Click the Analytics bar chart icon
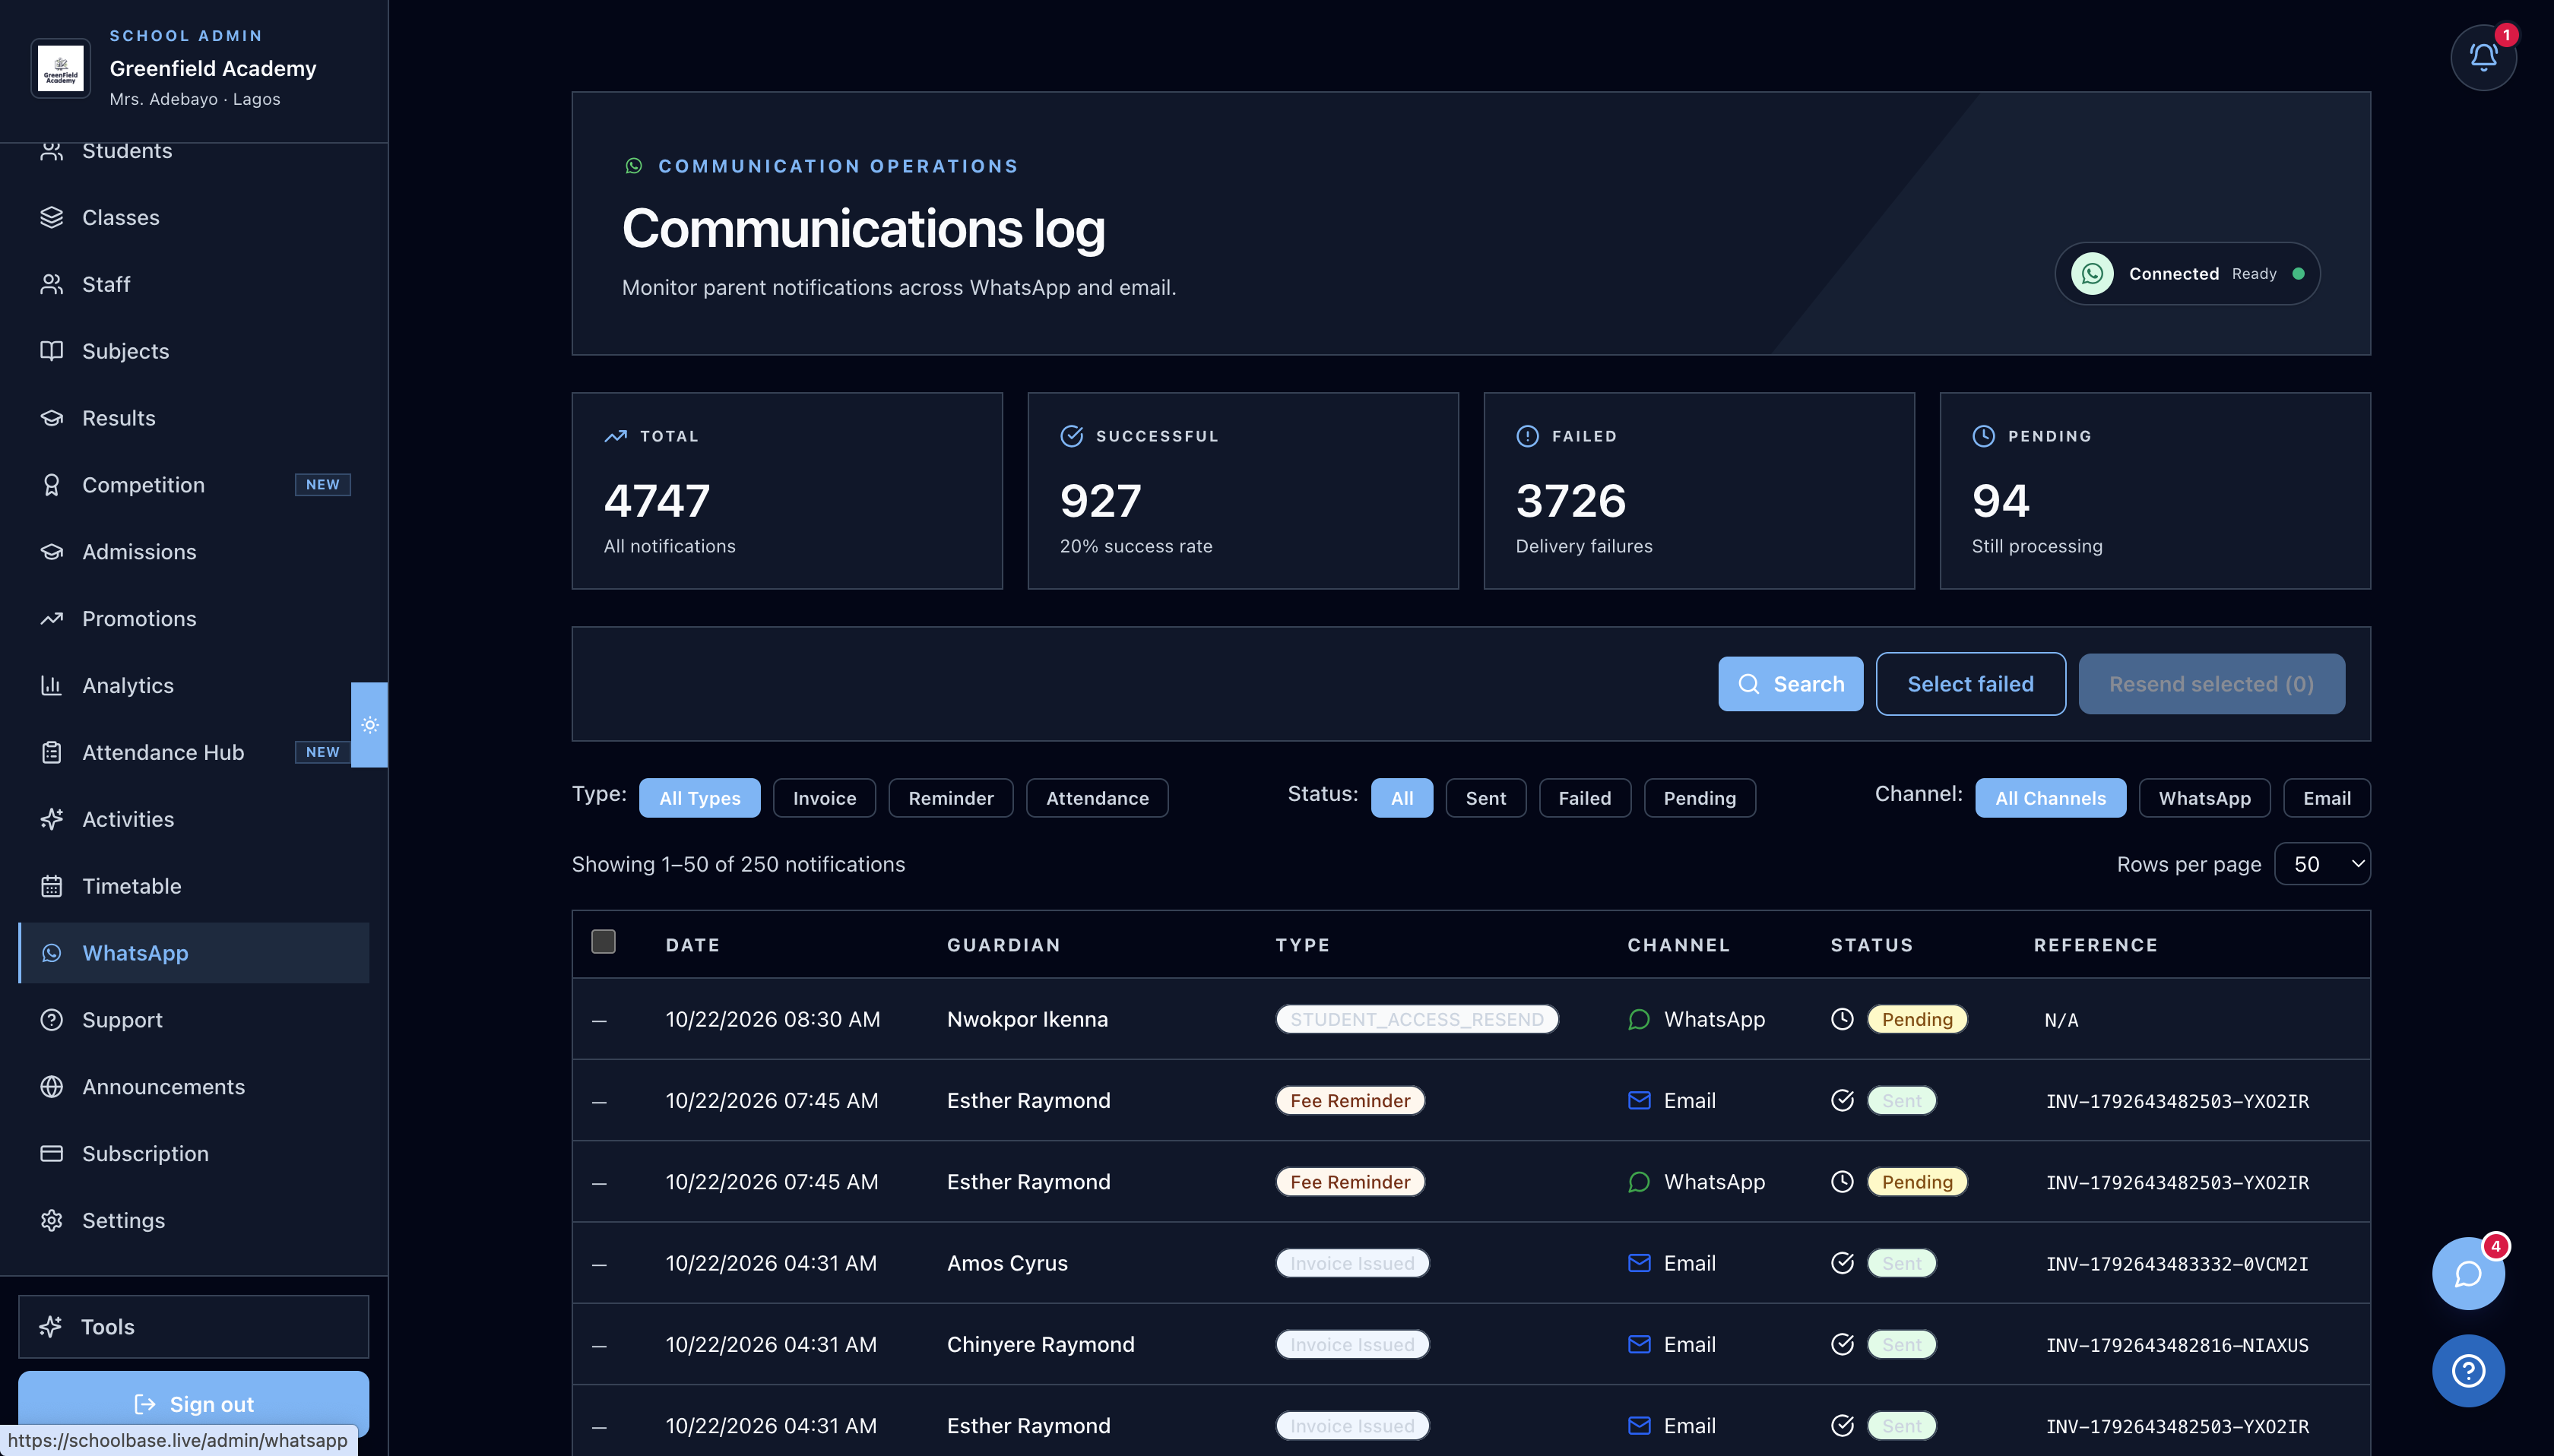The image size is (2554, 1456). click(x=51, y=685)
